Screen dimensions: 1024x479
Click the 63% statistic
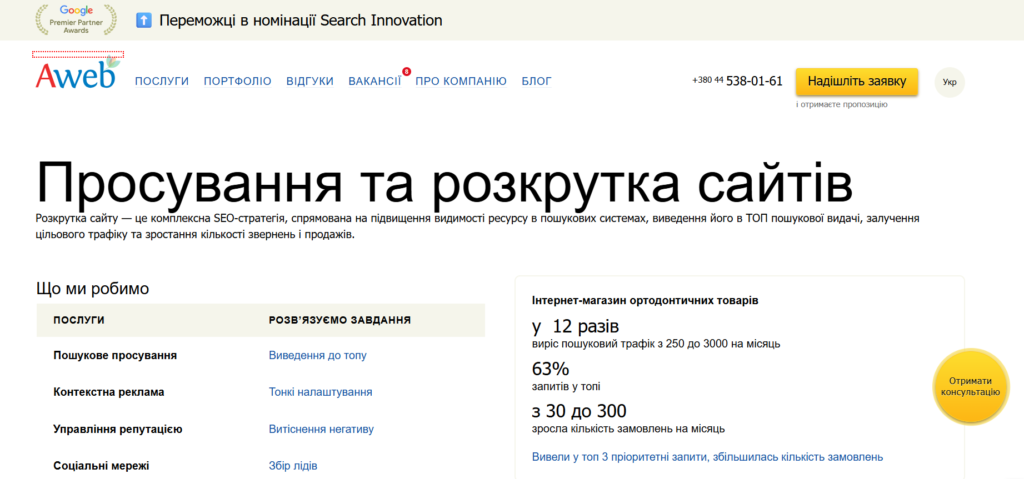pyautogui.click(x=551, y=369)
